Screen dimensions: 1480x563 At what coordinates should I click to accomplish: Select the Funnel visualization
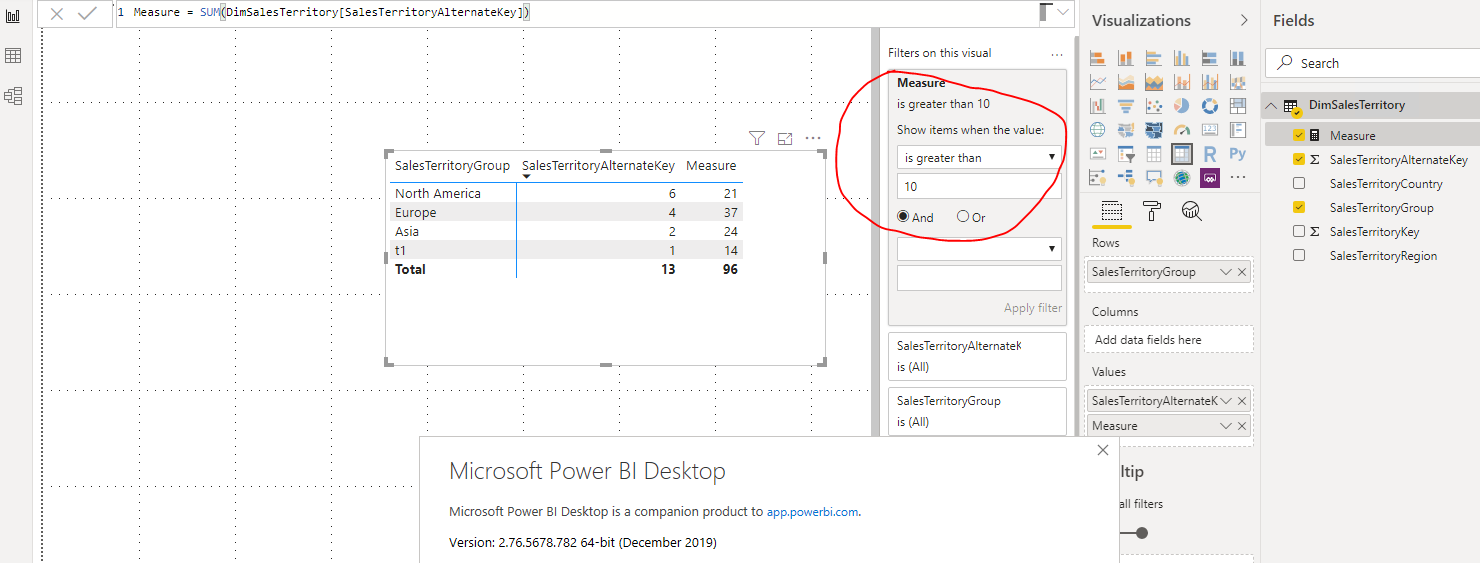coord(1126,106)
